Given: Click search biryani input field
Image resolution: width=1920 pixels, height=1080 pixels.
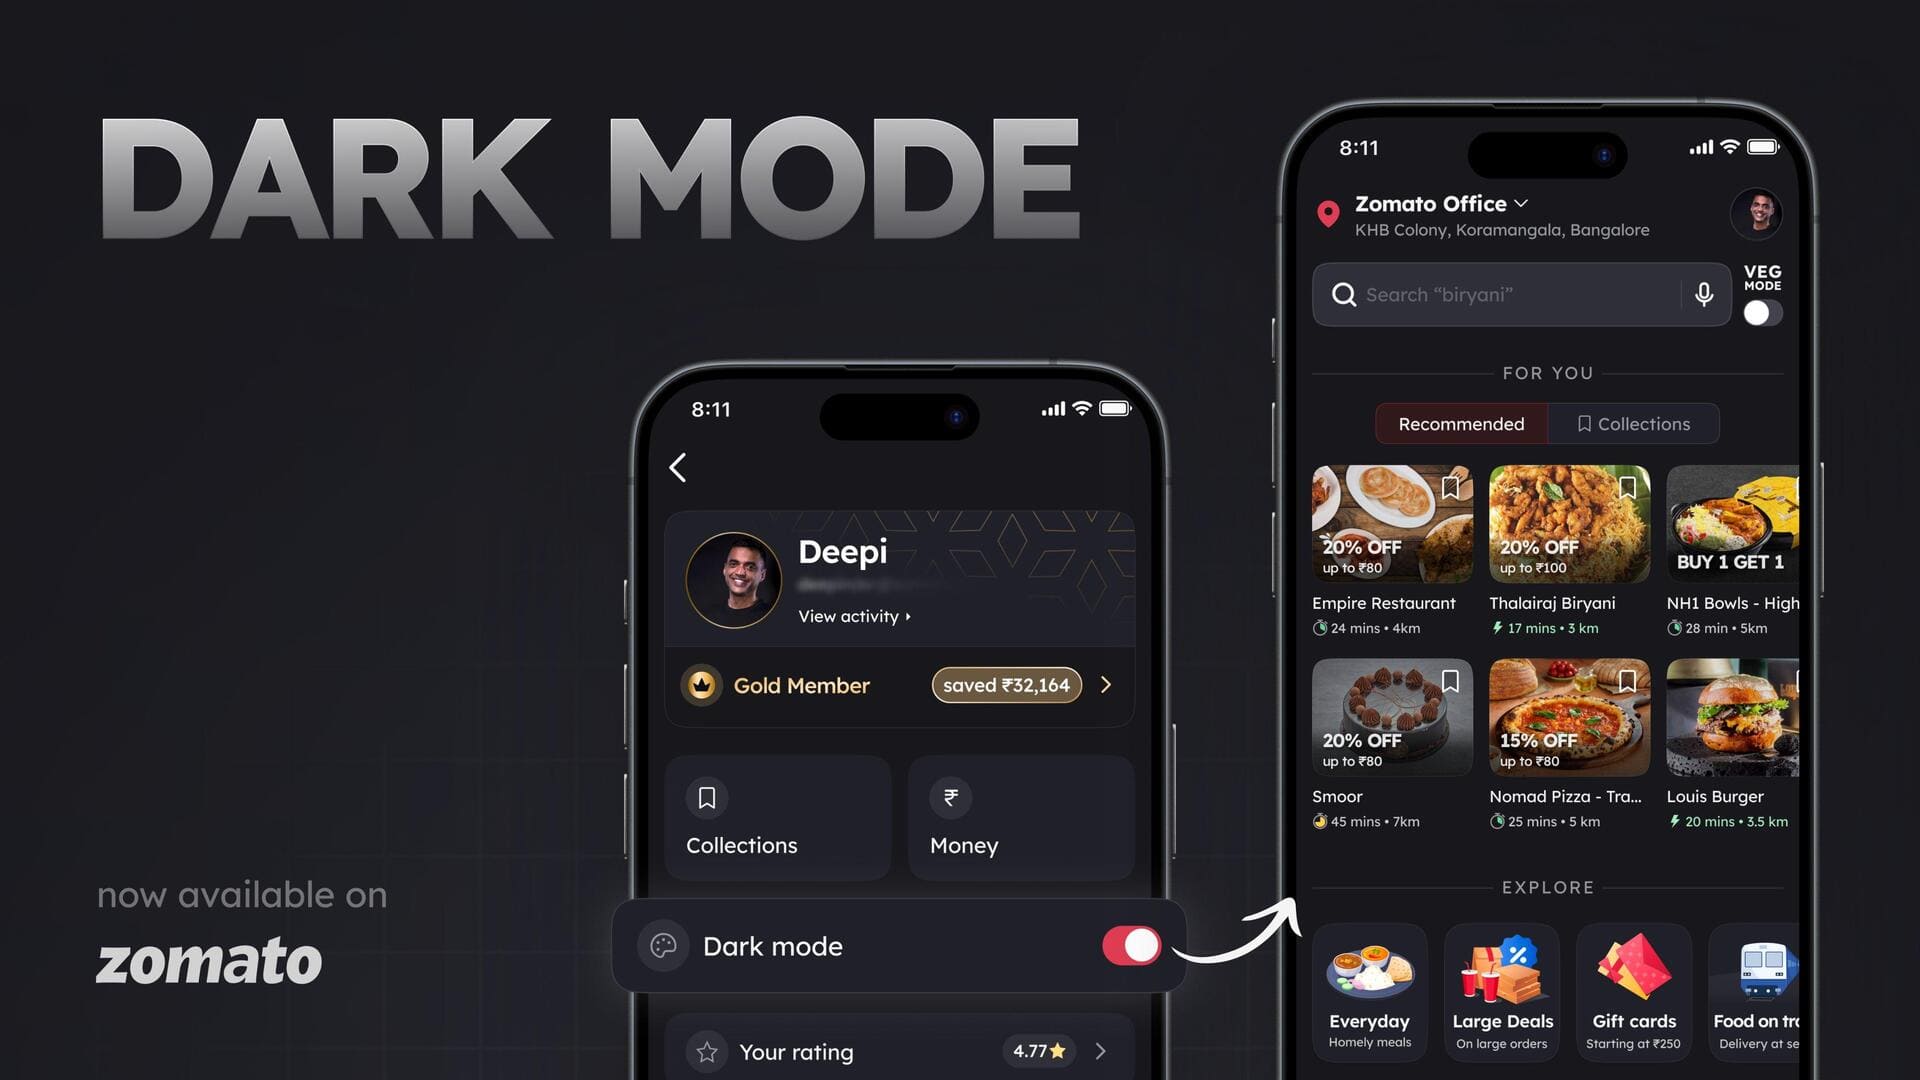Looking at the screenshot, I should (x=1523, y=293).
